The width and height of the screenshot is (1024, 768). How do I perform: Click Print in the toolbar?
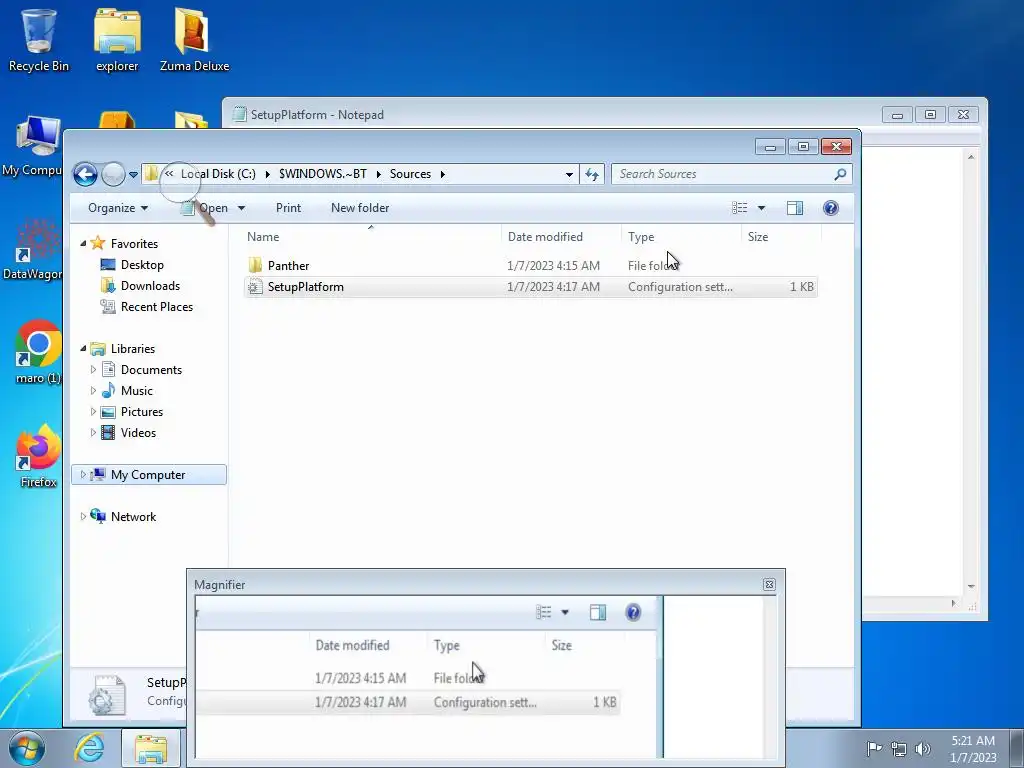(288, 208)
